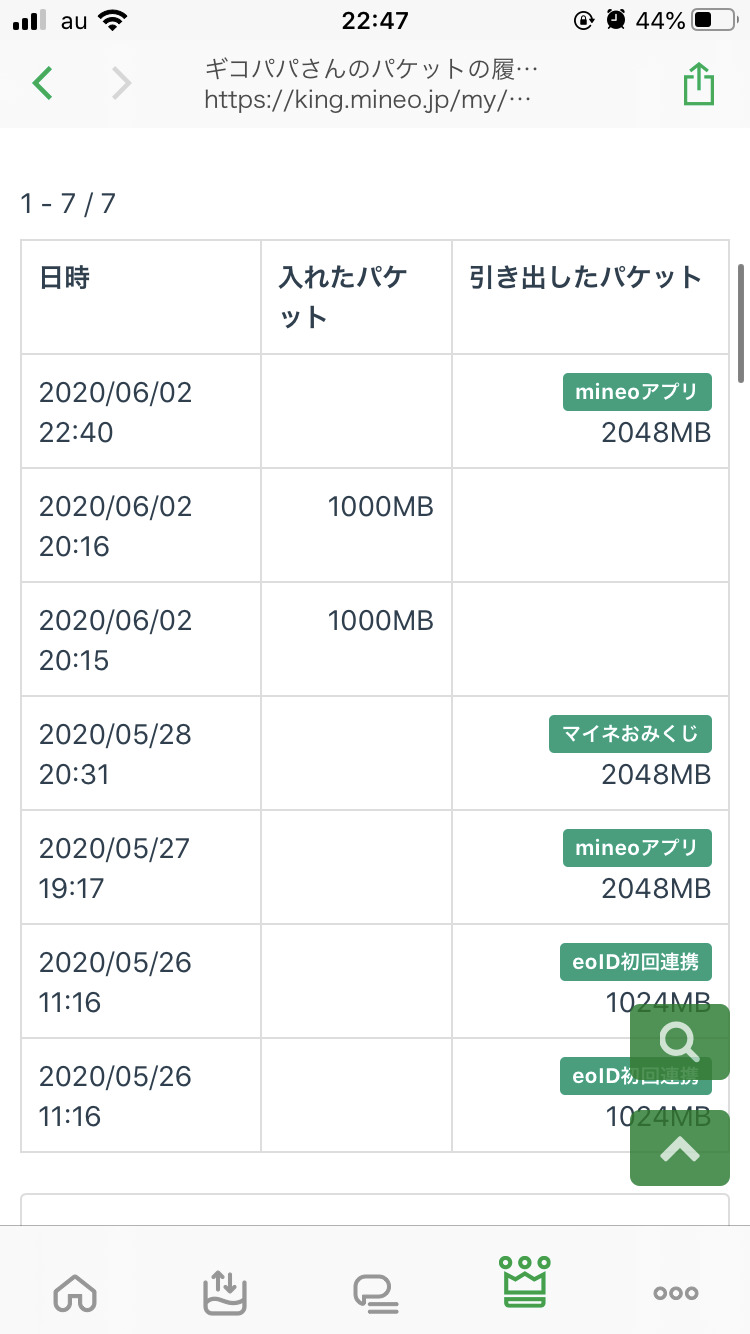Viewport: 750px width, 1334px height.
Task: Tap the マイネおみくじ tag
Action: click(629, 734)
